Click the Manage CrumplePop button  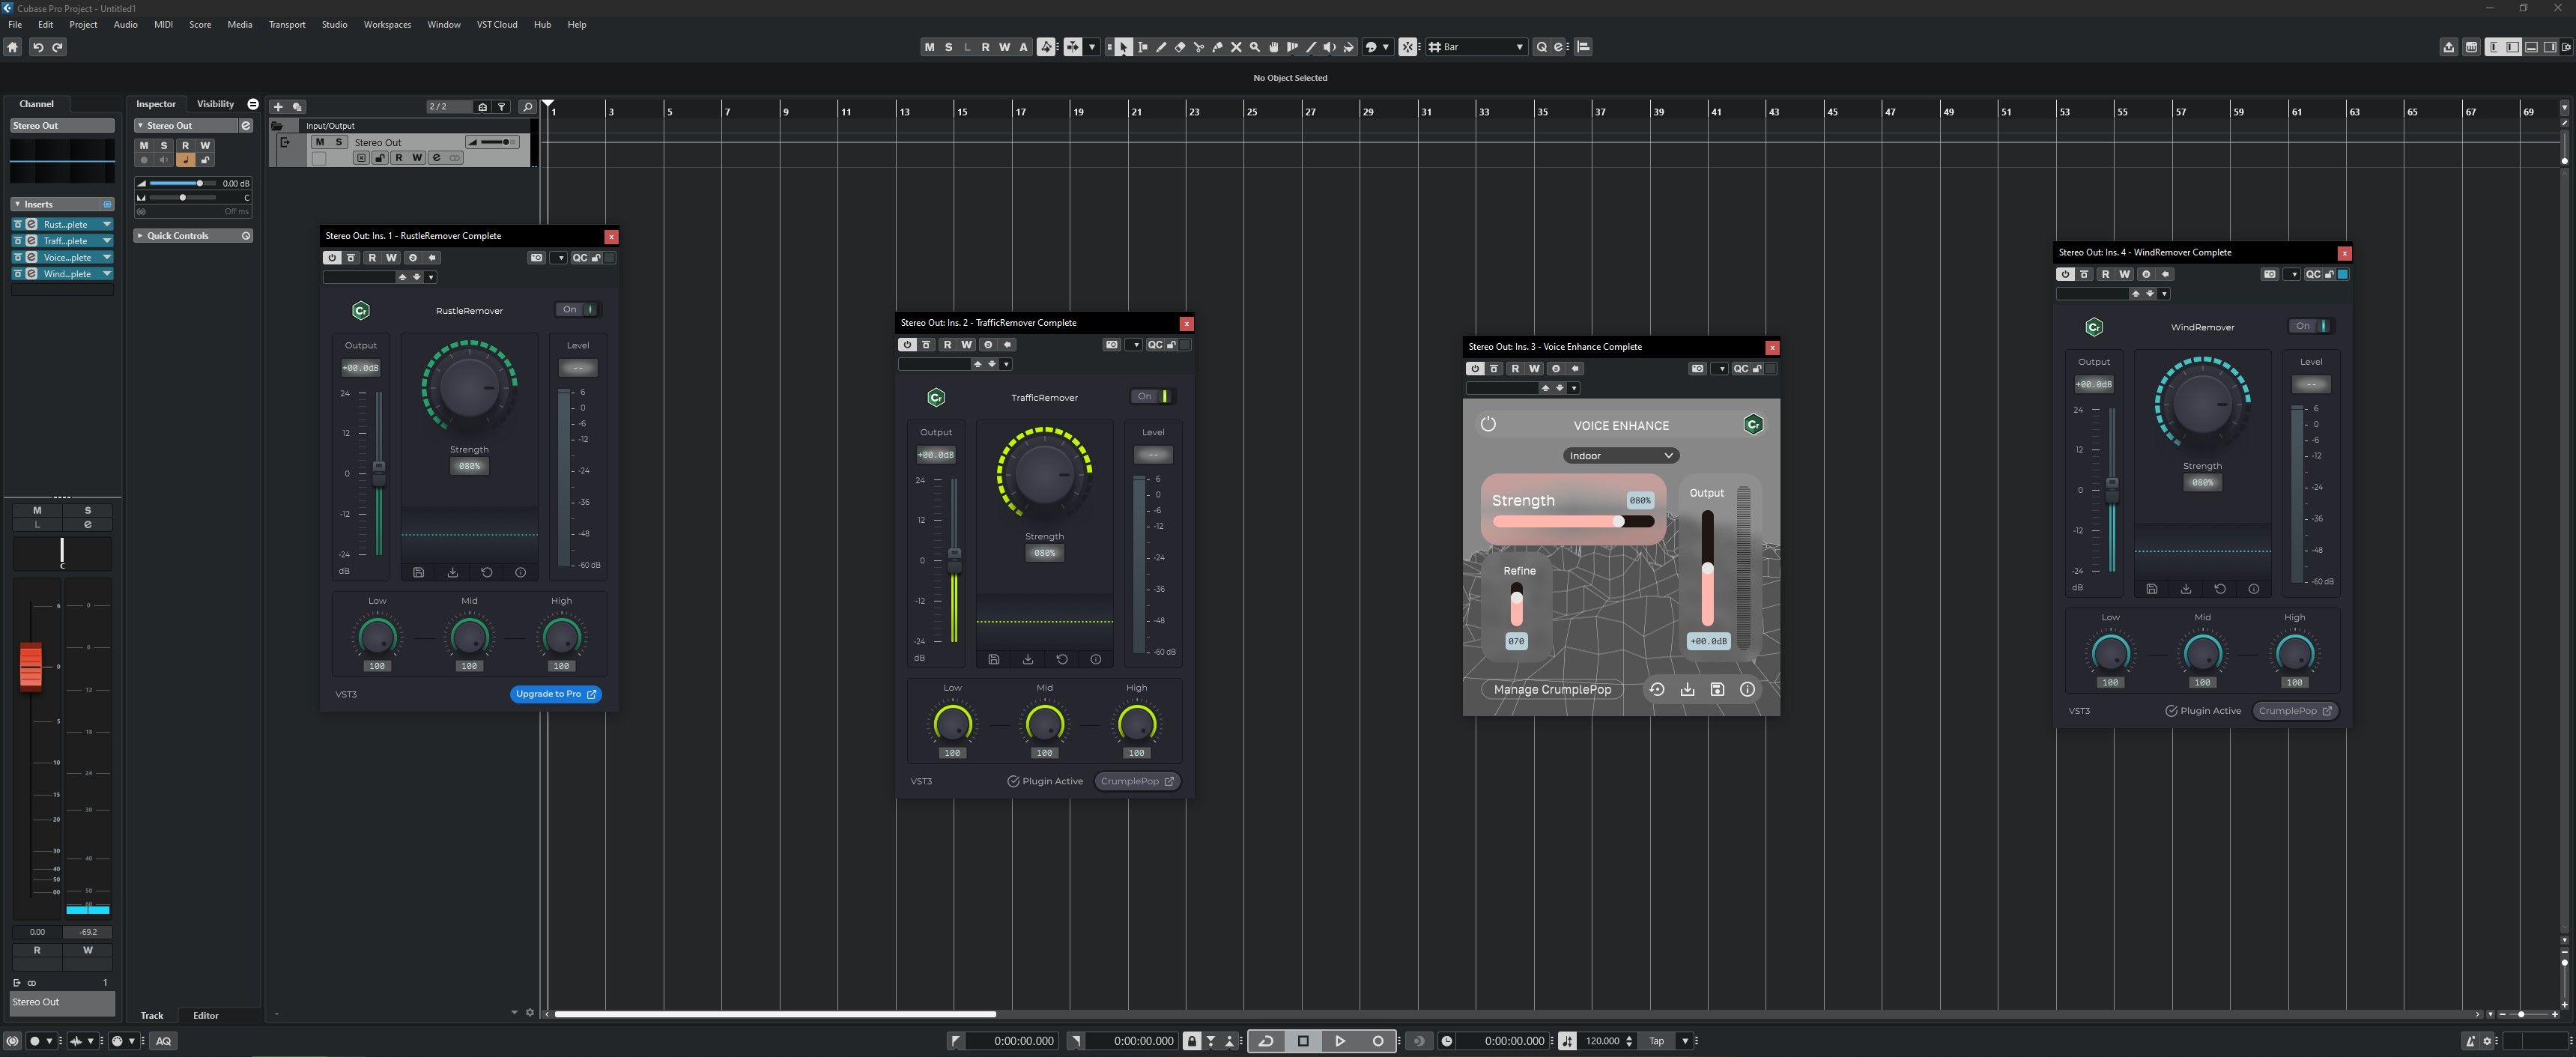1551,689
